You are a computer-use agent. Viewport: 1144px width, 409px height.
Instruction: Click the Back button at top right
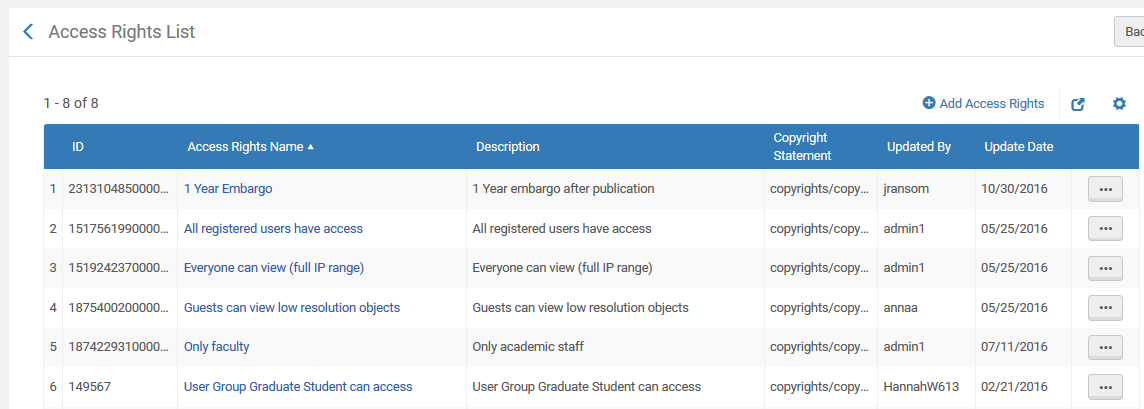click(1131, 32)
